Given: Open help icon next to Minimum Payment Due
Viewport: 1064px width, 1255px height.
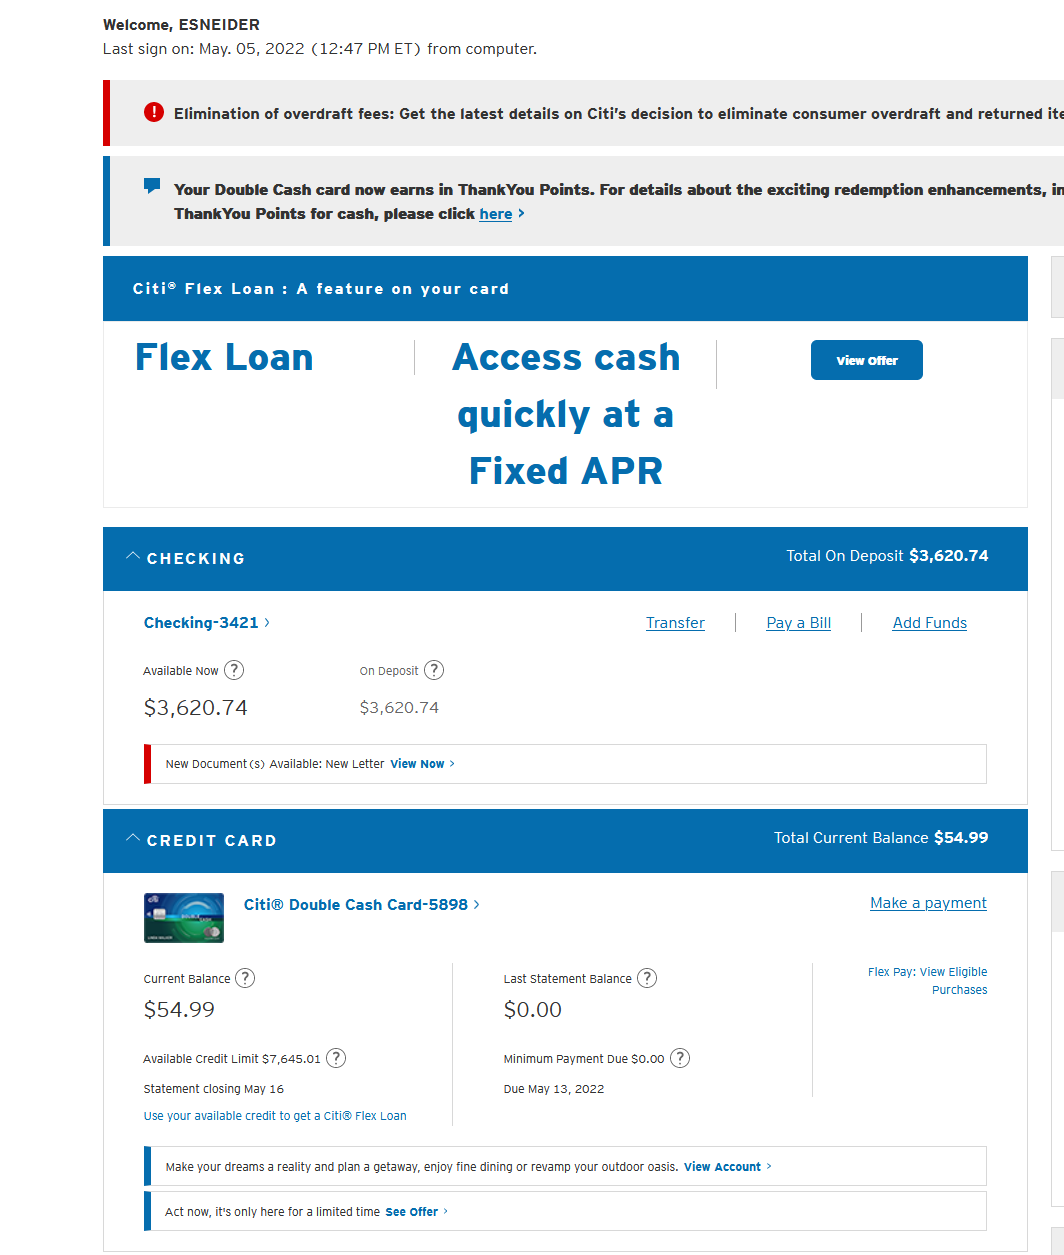Looking at the screenshot, I should click(680, 1058).
